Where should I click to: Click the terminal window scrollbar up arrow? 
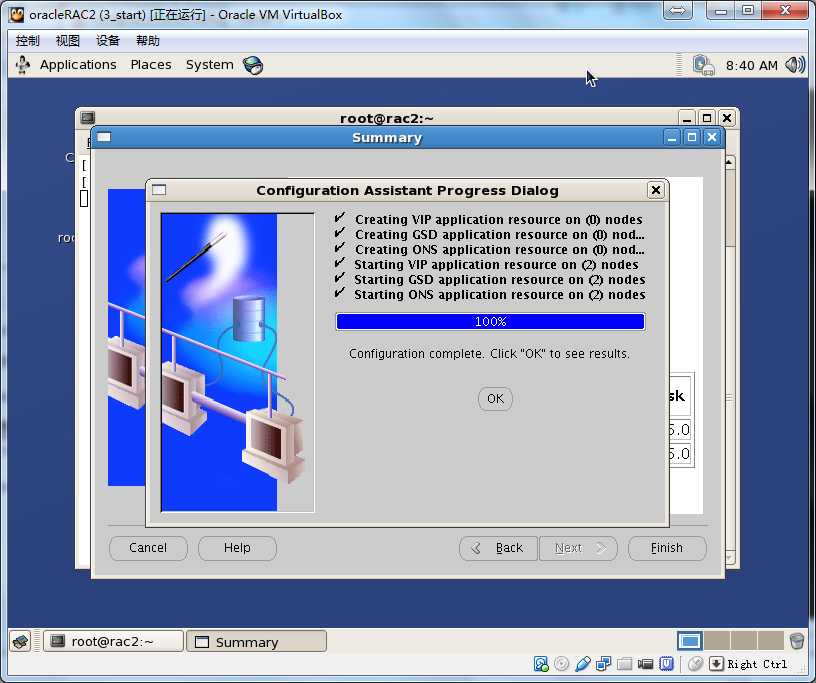click(730, 163)
